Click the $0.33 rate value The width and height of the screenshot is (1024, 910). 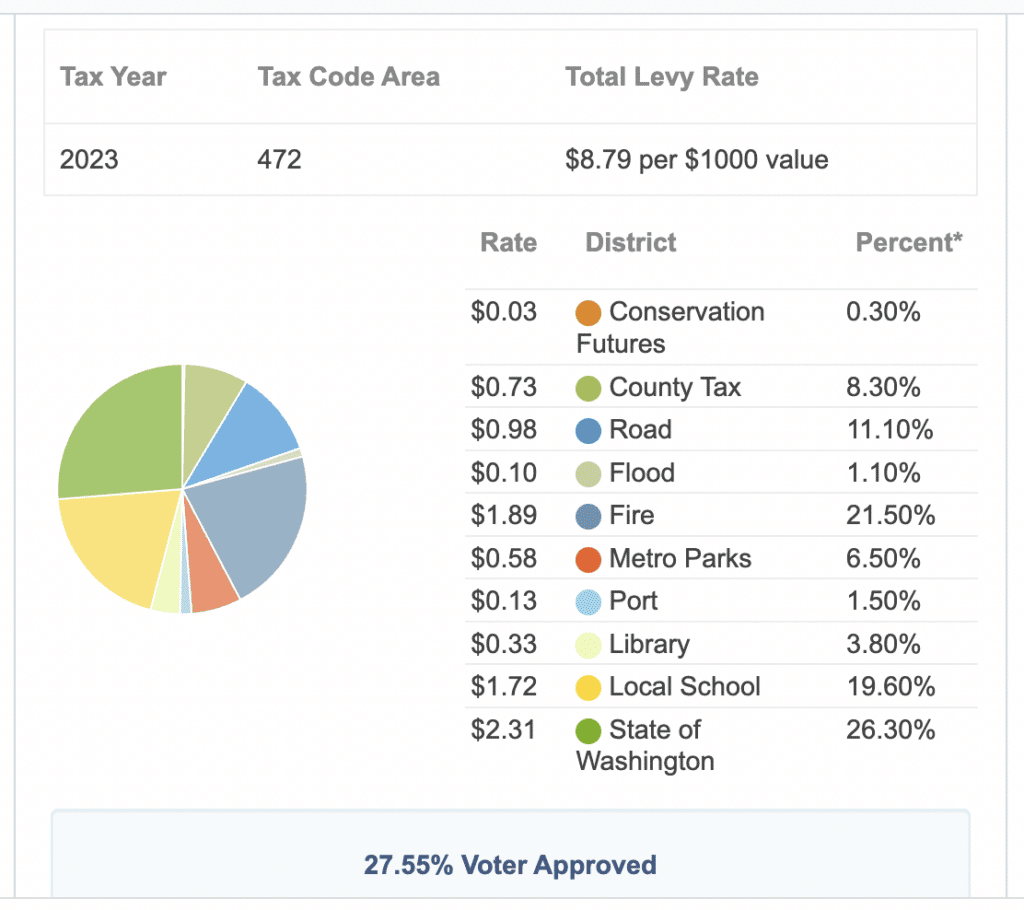(504, 644)
